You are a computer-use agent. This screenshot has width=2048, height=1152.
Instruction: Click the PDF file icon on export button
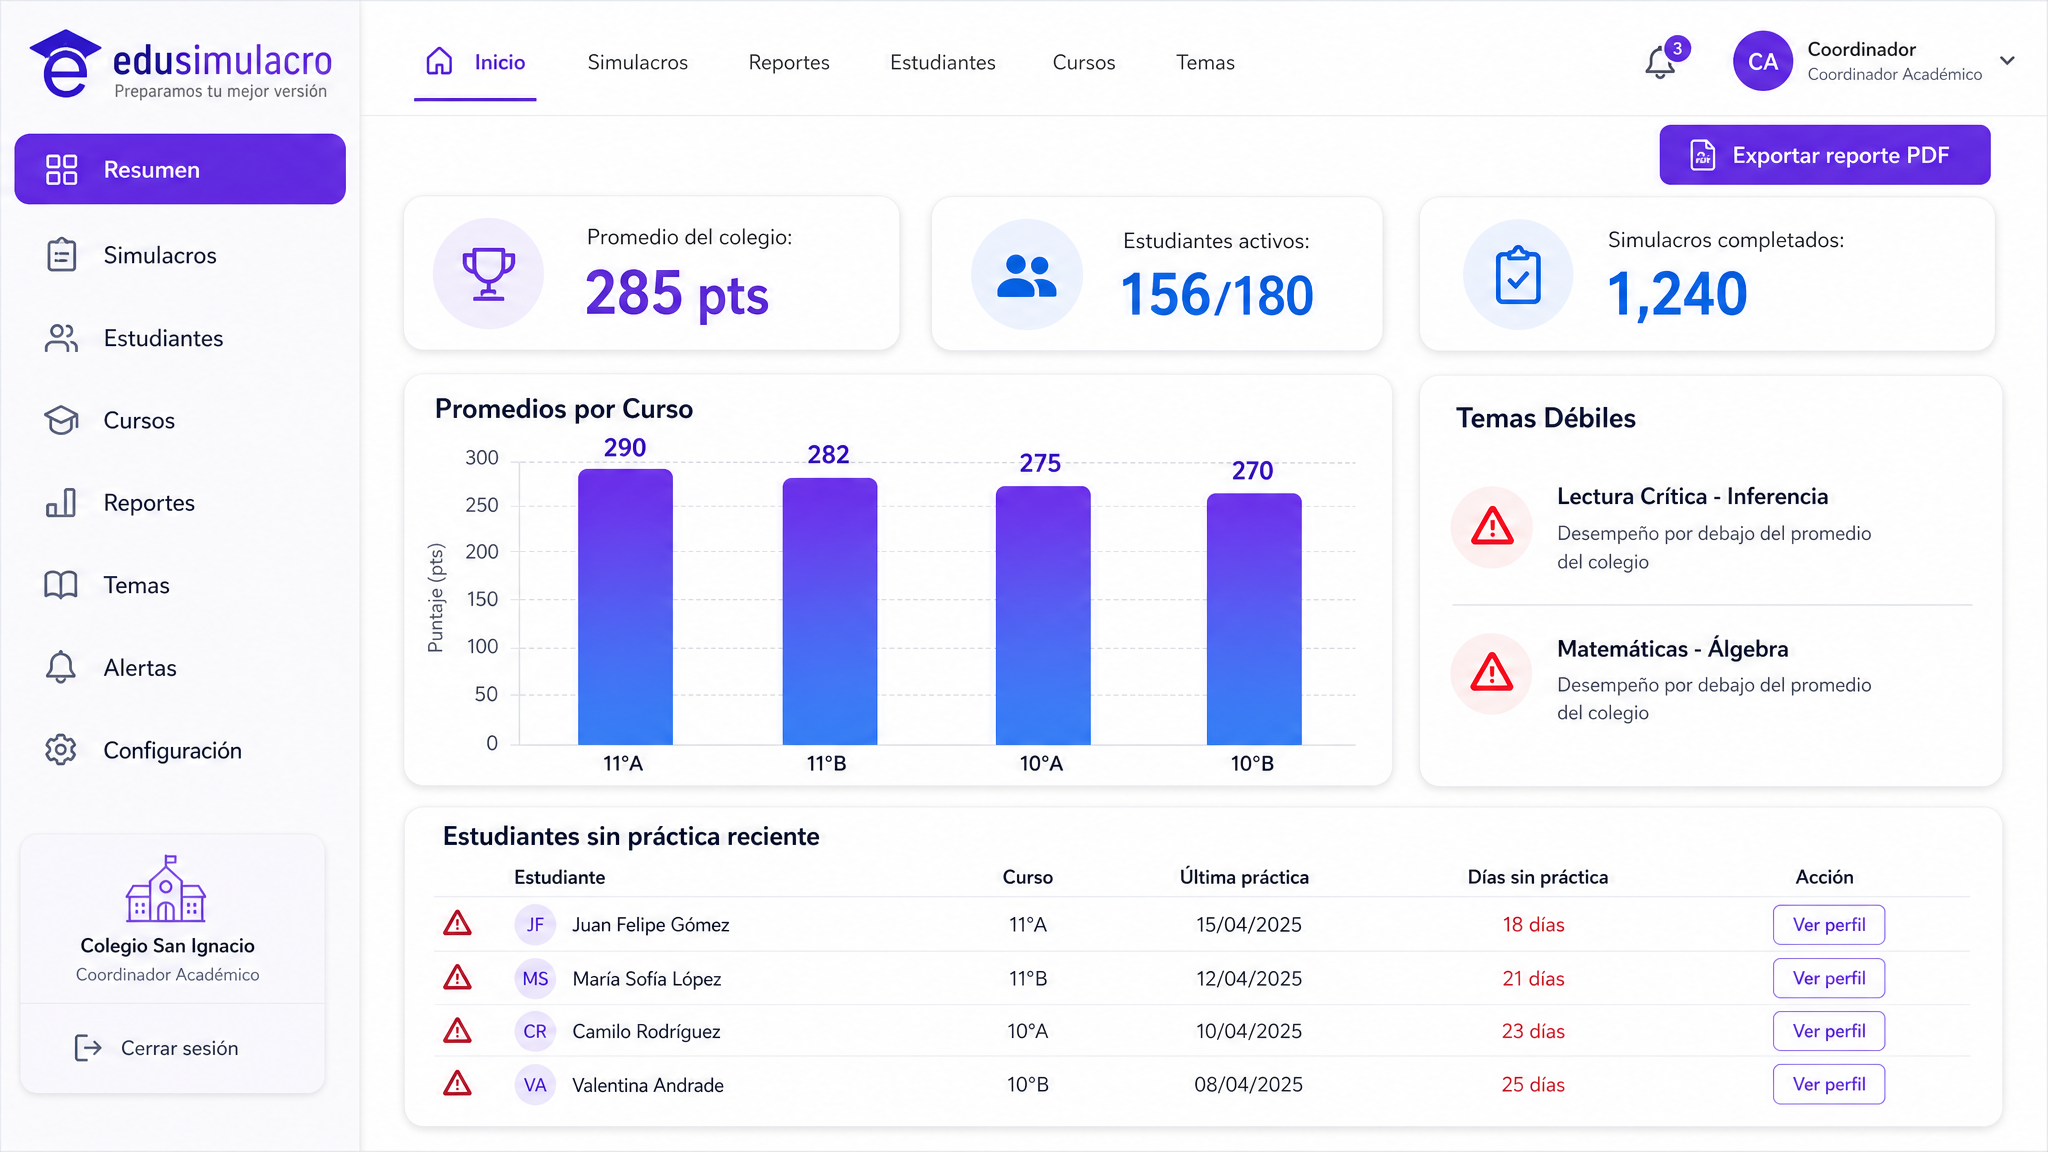[x=1702, y=155]
